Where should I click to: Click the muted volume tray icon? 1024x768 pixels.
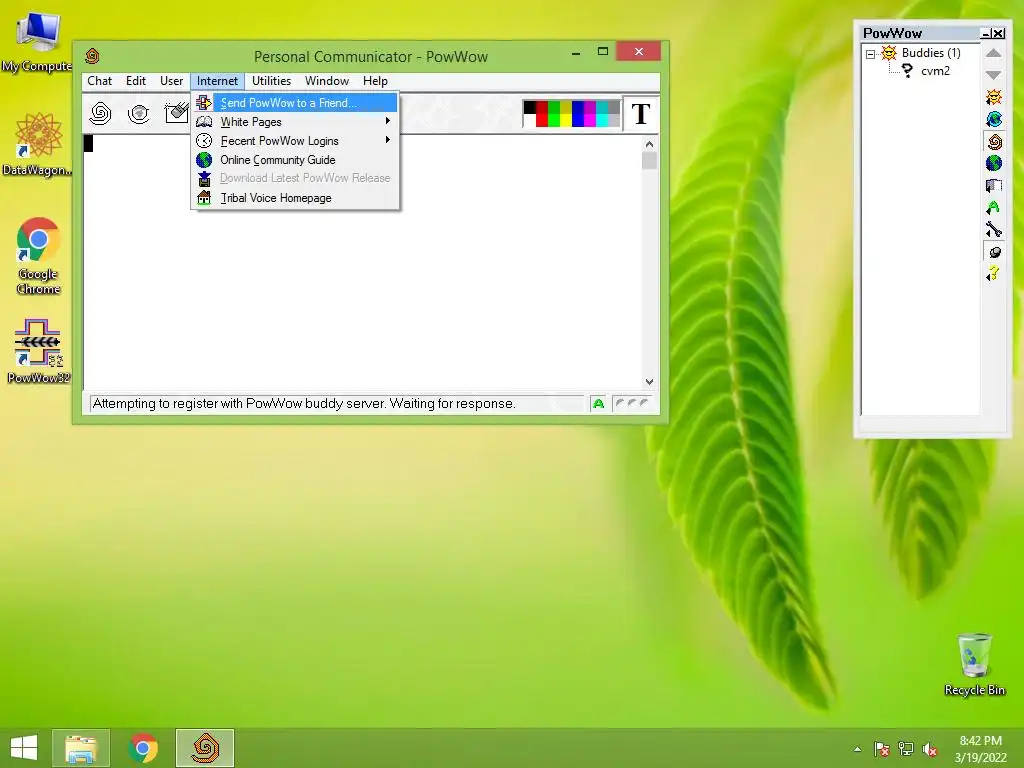tap(929, 749)
